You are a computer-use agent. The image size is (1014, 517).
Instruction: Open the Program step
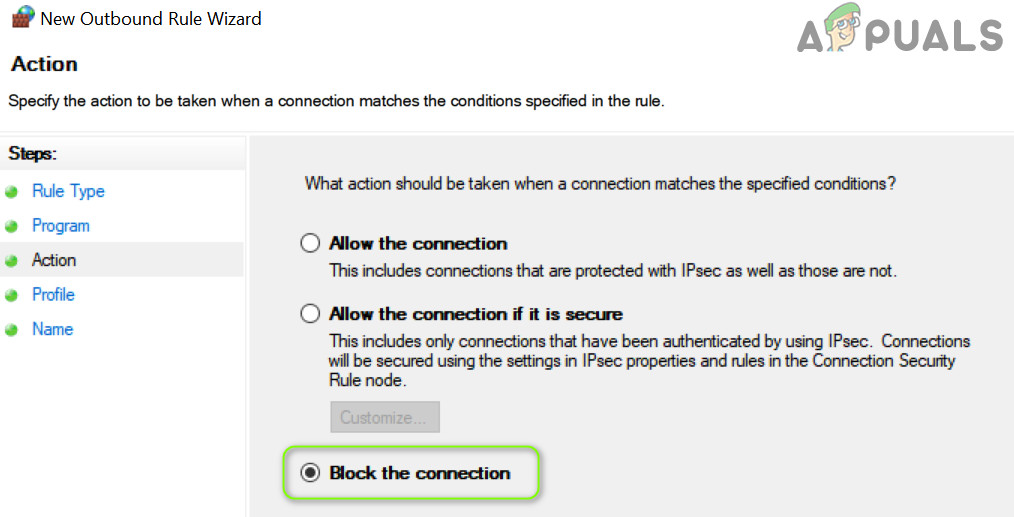61,226
